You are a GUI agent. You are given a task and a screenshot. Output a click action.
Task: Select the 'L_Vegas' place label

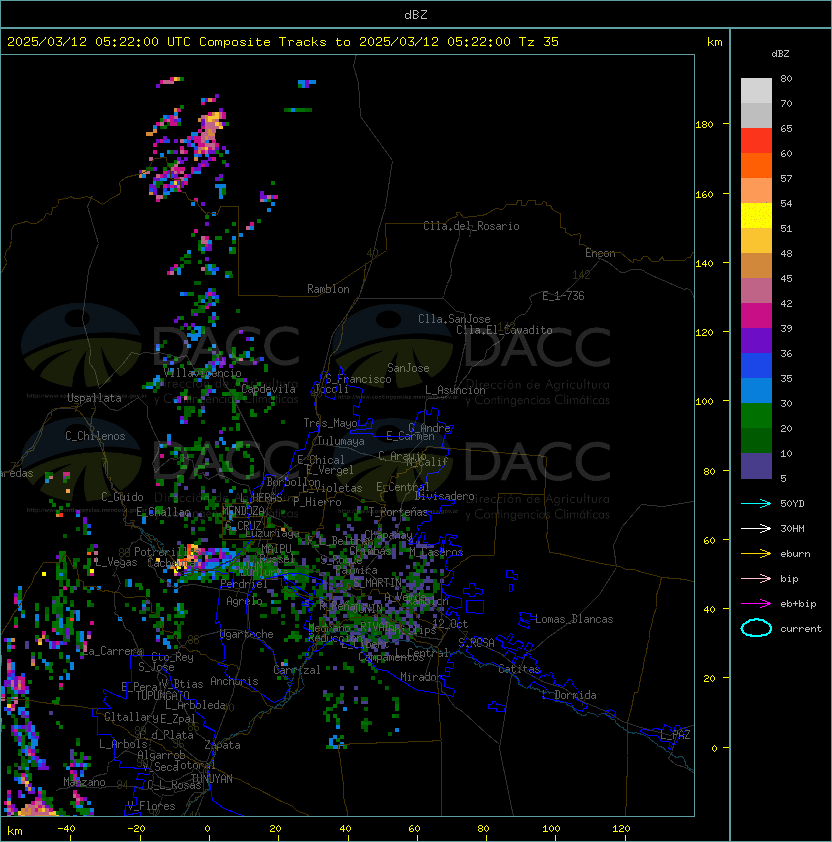pos(116,562)
